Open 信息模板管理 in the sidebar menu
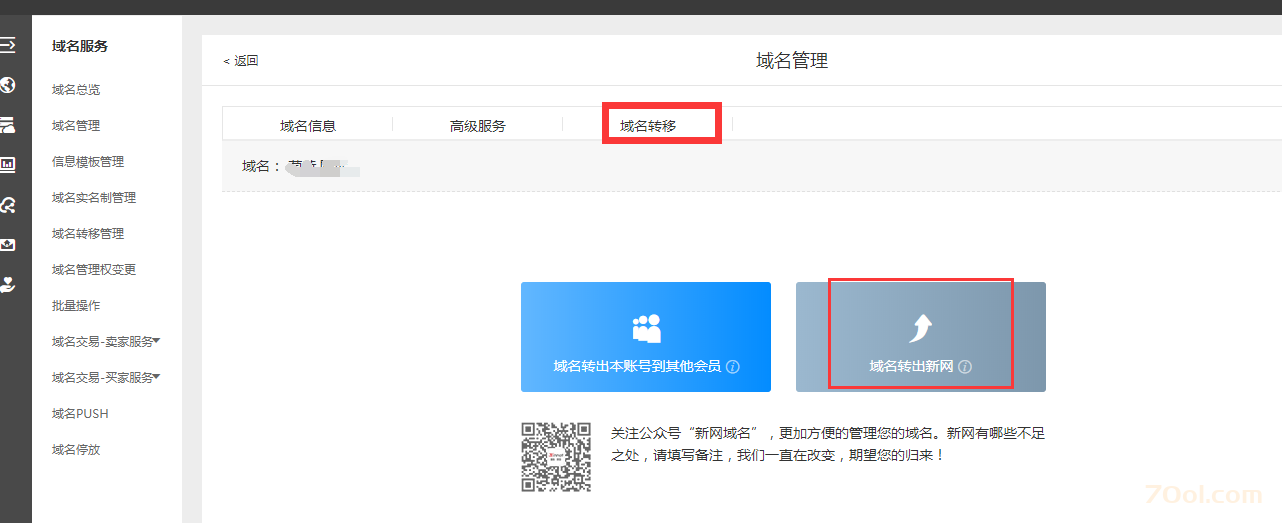Screen dimensions: 1282x523 click(x=88, y=162)
